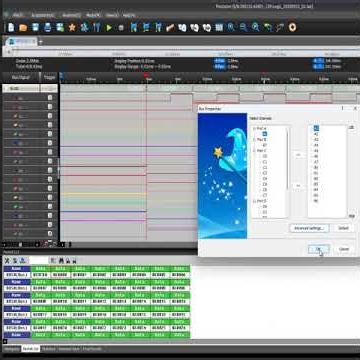360x360 pixels.
Task: Select the open waveform document tab
Action: [x=21, y=41]
